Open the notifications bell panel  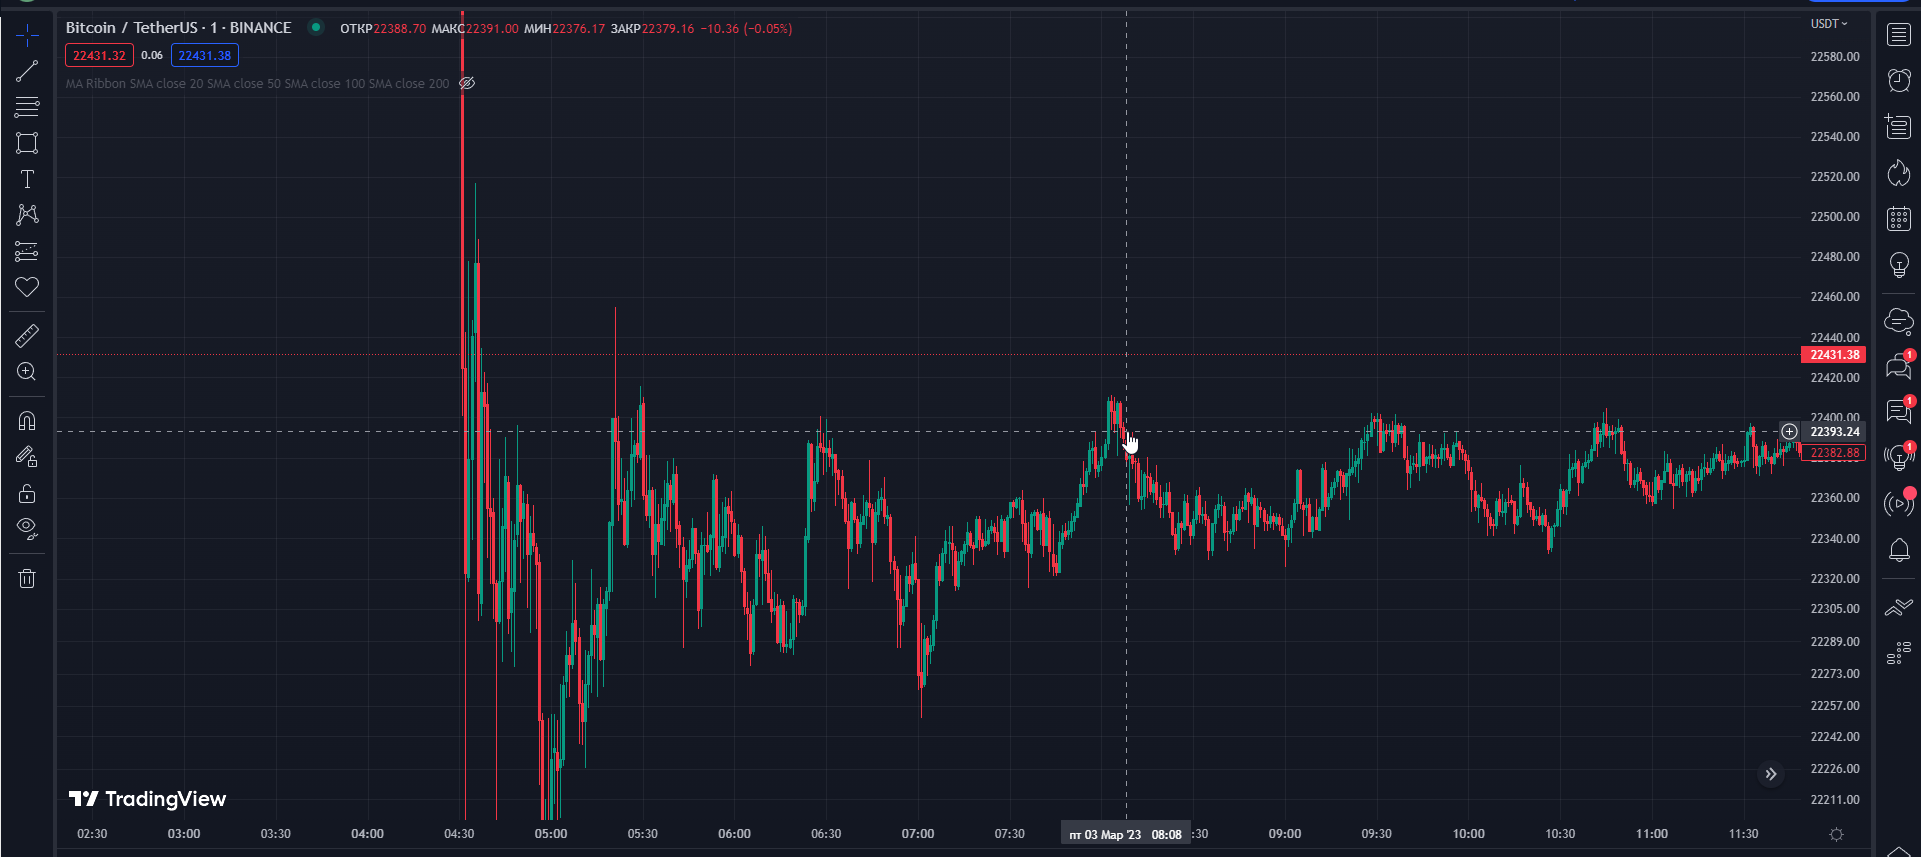[x=1898, y=549]
